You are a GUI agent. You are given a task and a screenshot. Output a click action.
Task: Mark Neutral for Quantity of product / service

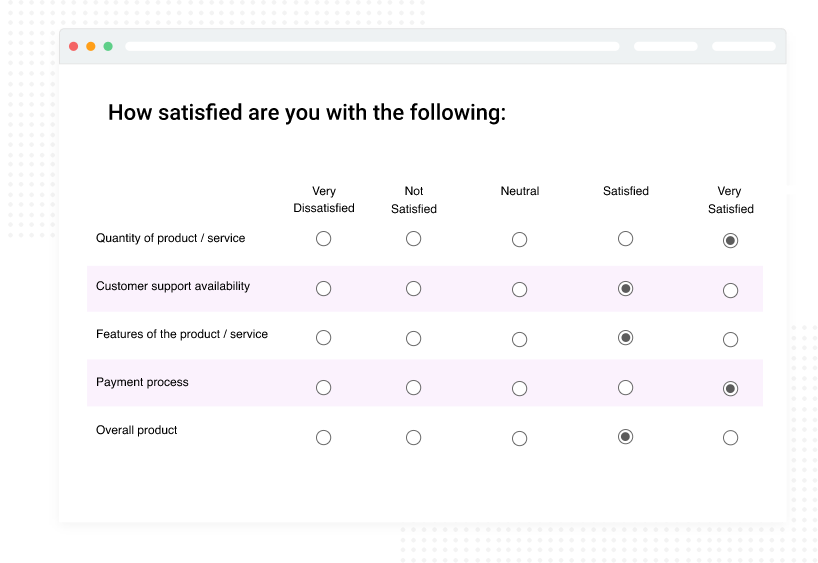tap(519, 240)
